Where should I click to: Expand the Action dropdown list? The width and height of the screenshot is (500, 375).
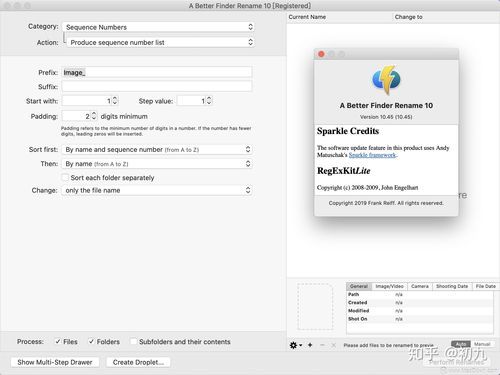click(x=160, y=42)
